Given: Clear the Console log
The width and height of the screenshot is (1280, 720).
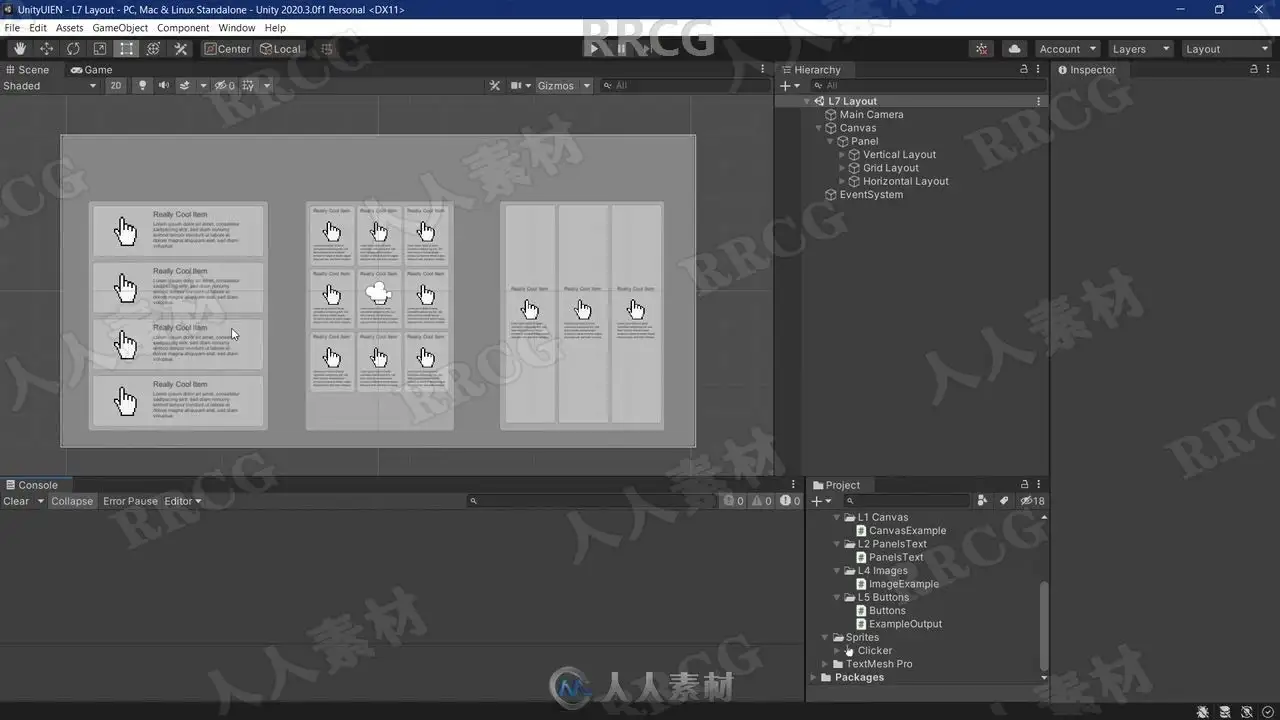Looking at the screenshot, I should pos(16,501).
